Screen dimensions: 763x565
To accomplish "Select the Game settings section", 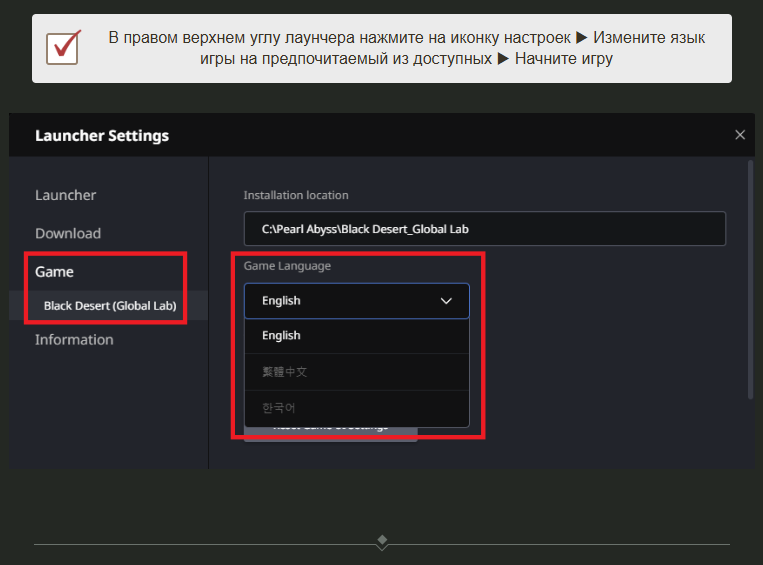I will [x=54, y=272].
